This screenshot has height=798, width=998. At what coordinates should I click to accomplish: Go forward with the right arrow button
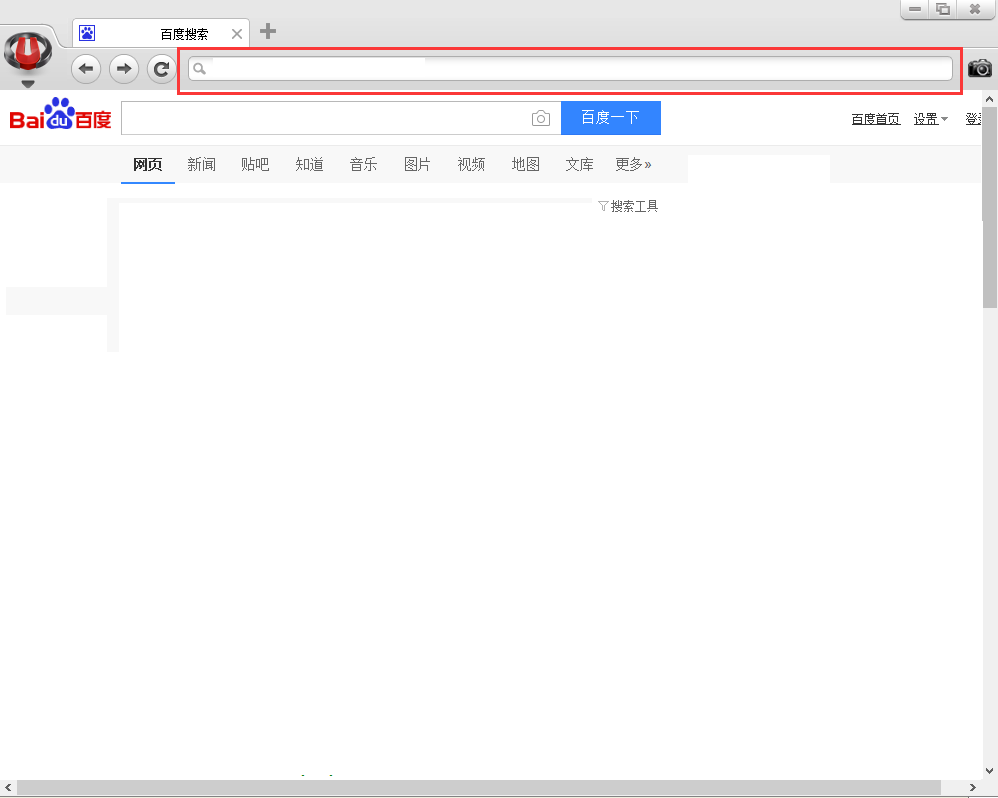pyautogui.click(x=124, y=69)
